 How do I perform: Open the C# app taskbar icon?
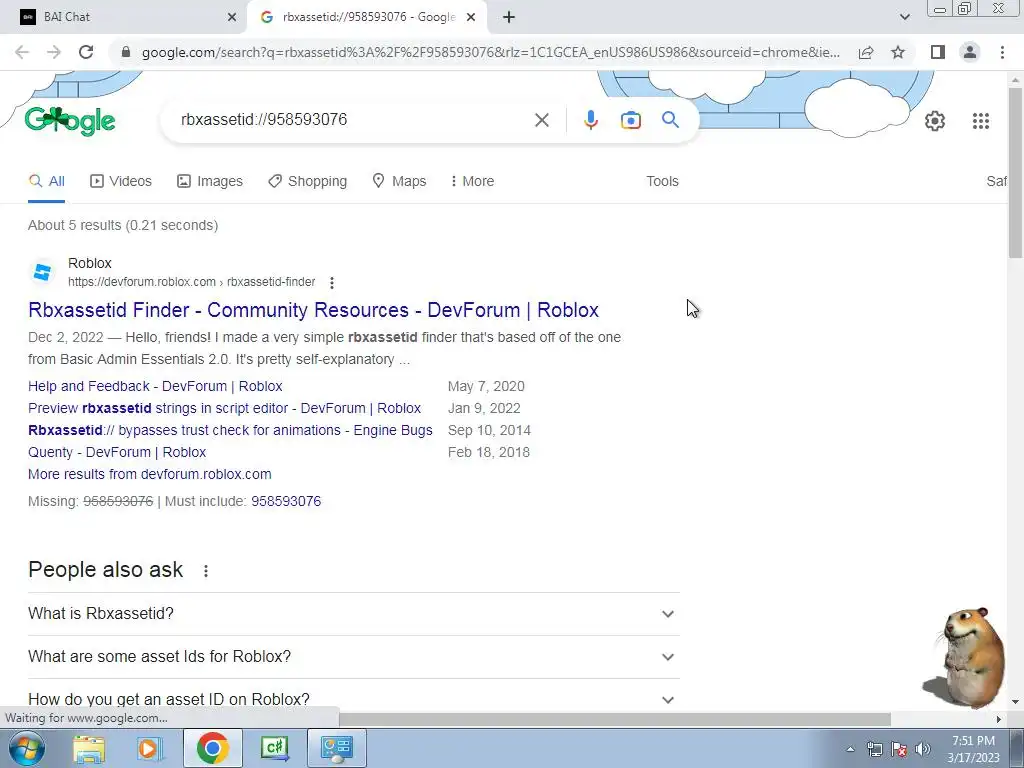pyautogui.click(x=274, y=748)
